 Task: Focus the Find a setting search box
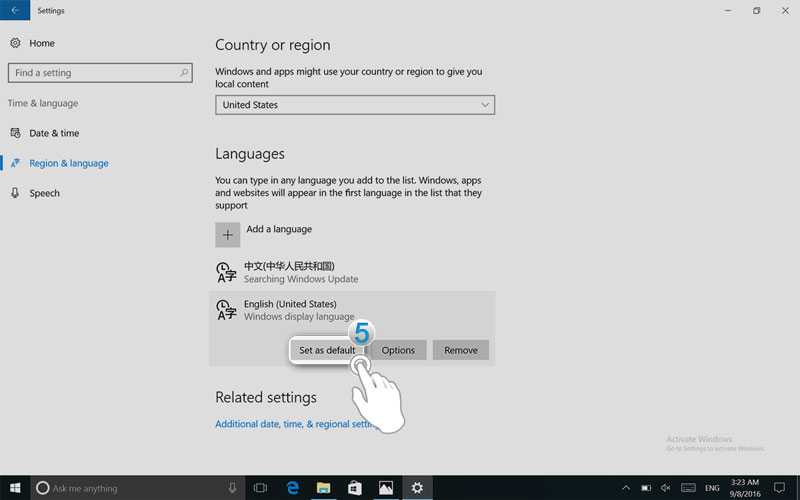pyautogui.click(x=100, y=73)
